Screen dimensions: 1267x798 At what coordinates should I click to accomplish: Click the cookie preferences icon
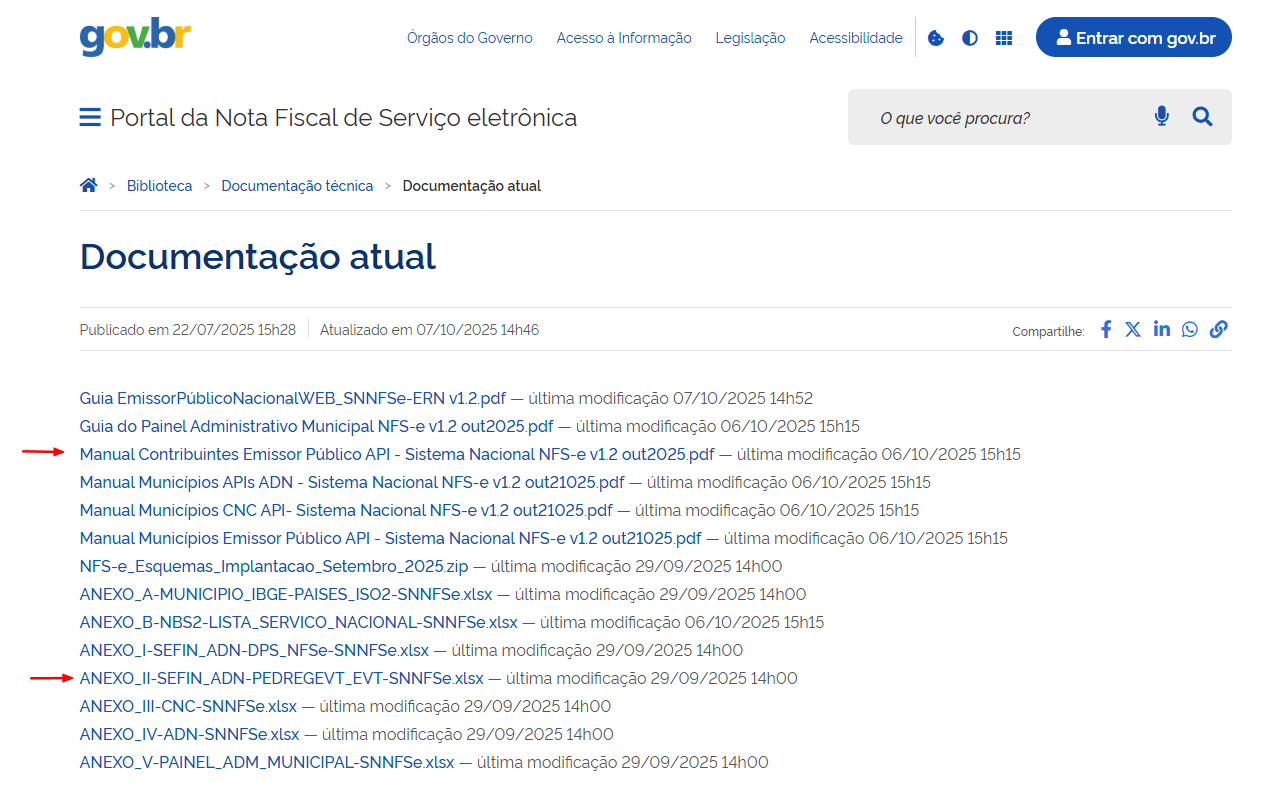pyautogui.click(x=936, y=38)
